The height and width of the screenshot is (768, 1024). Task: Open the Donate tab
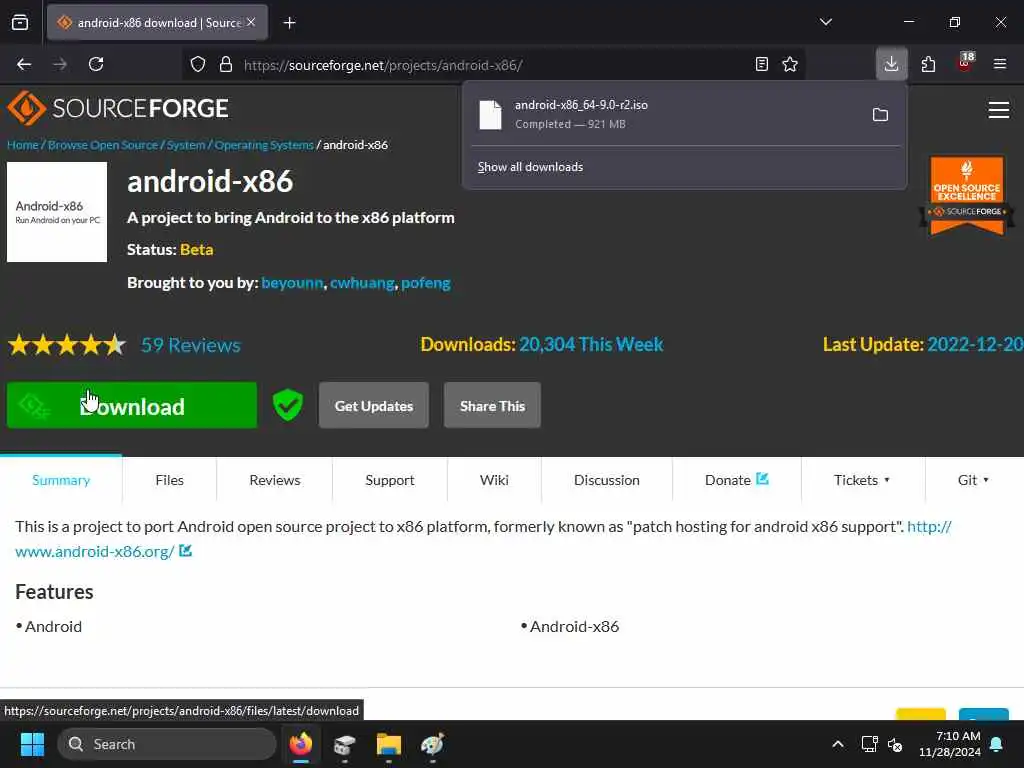click(736, 480)
